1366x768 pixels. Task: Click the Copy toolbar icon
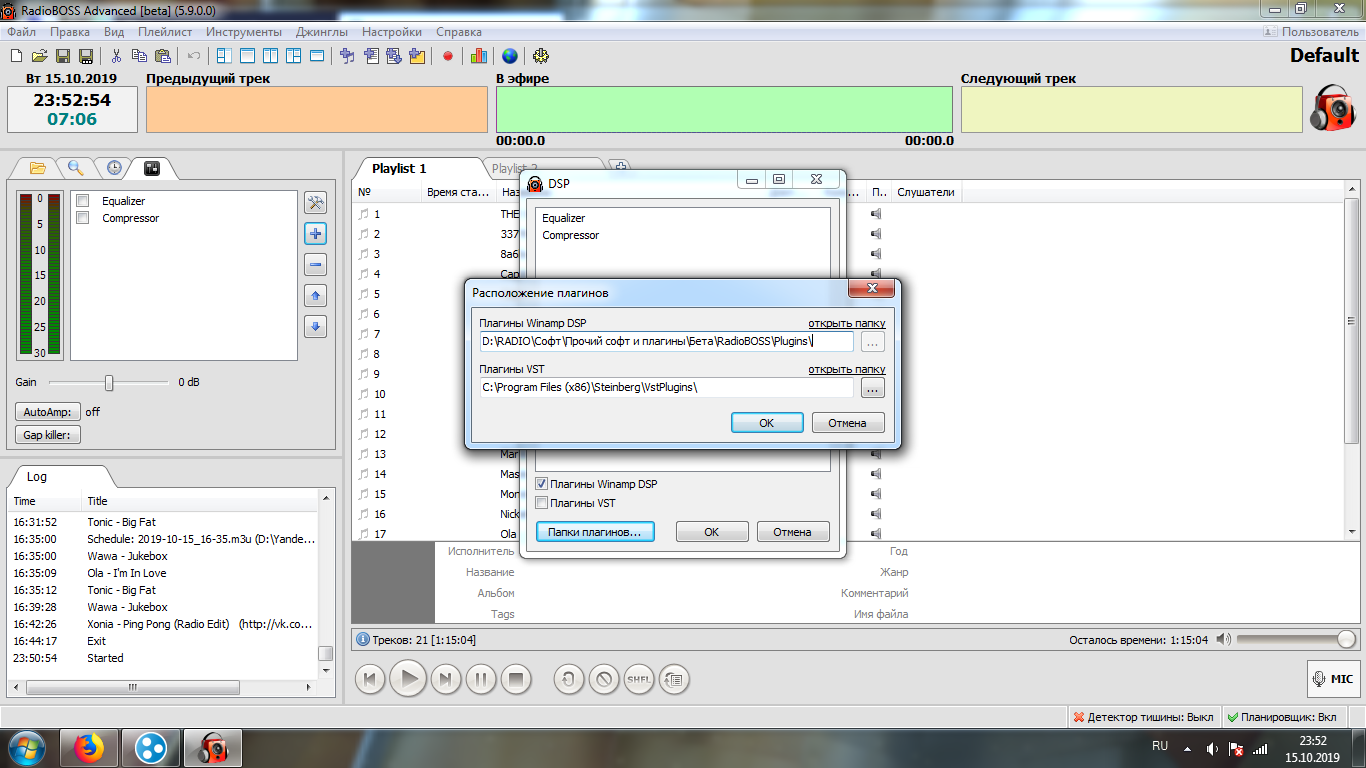[140, 56]
